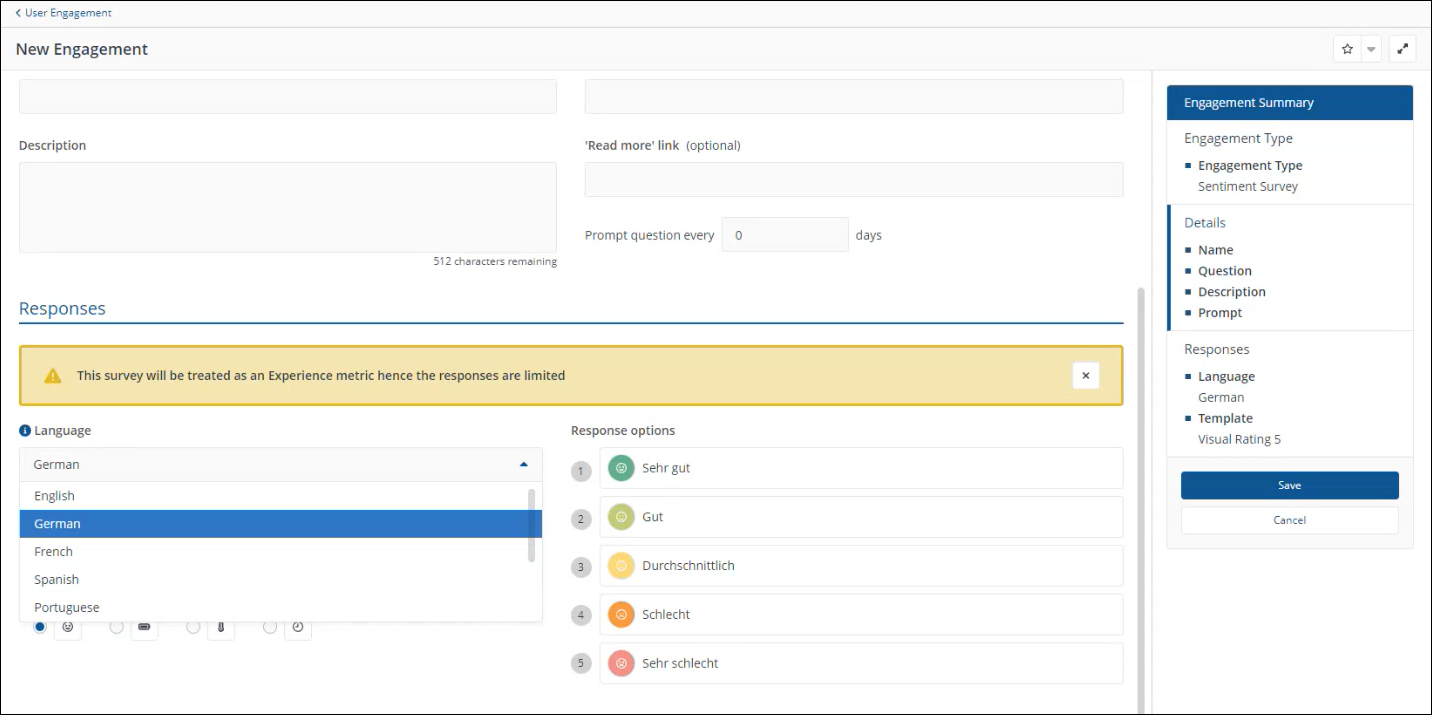Click the red 'Sehr schlecht' face icon
1432x715 pixels.
[x=621, y=663]
